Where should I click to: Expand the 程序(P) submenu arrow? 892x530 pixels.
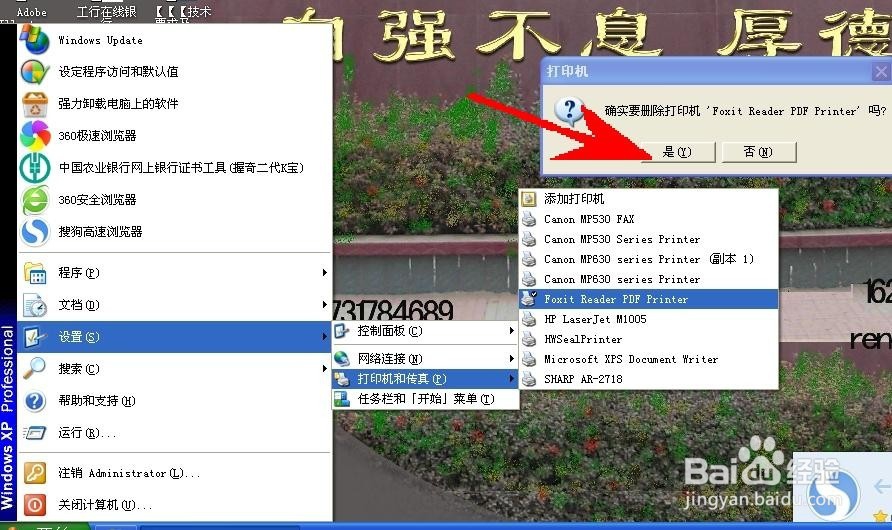pos(324,273)
